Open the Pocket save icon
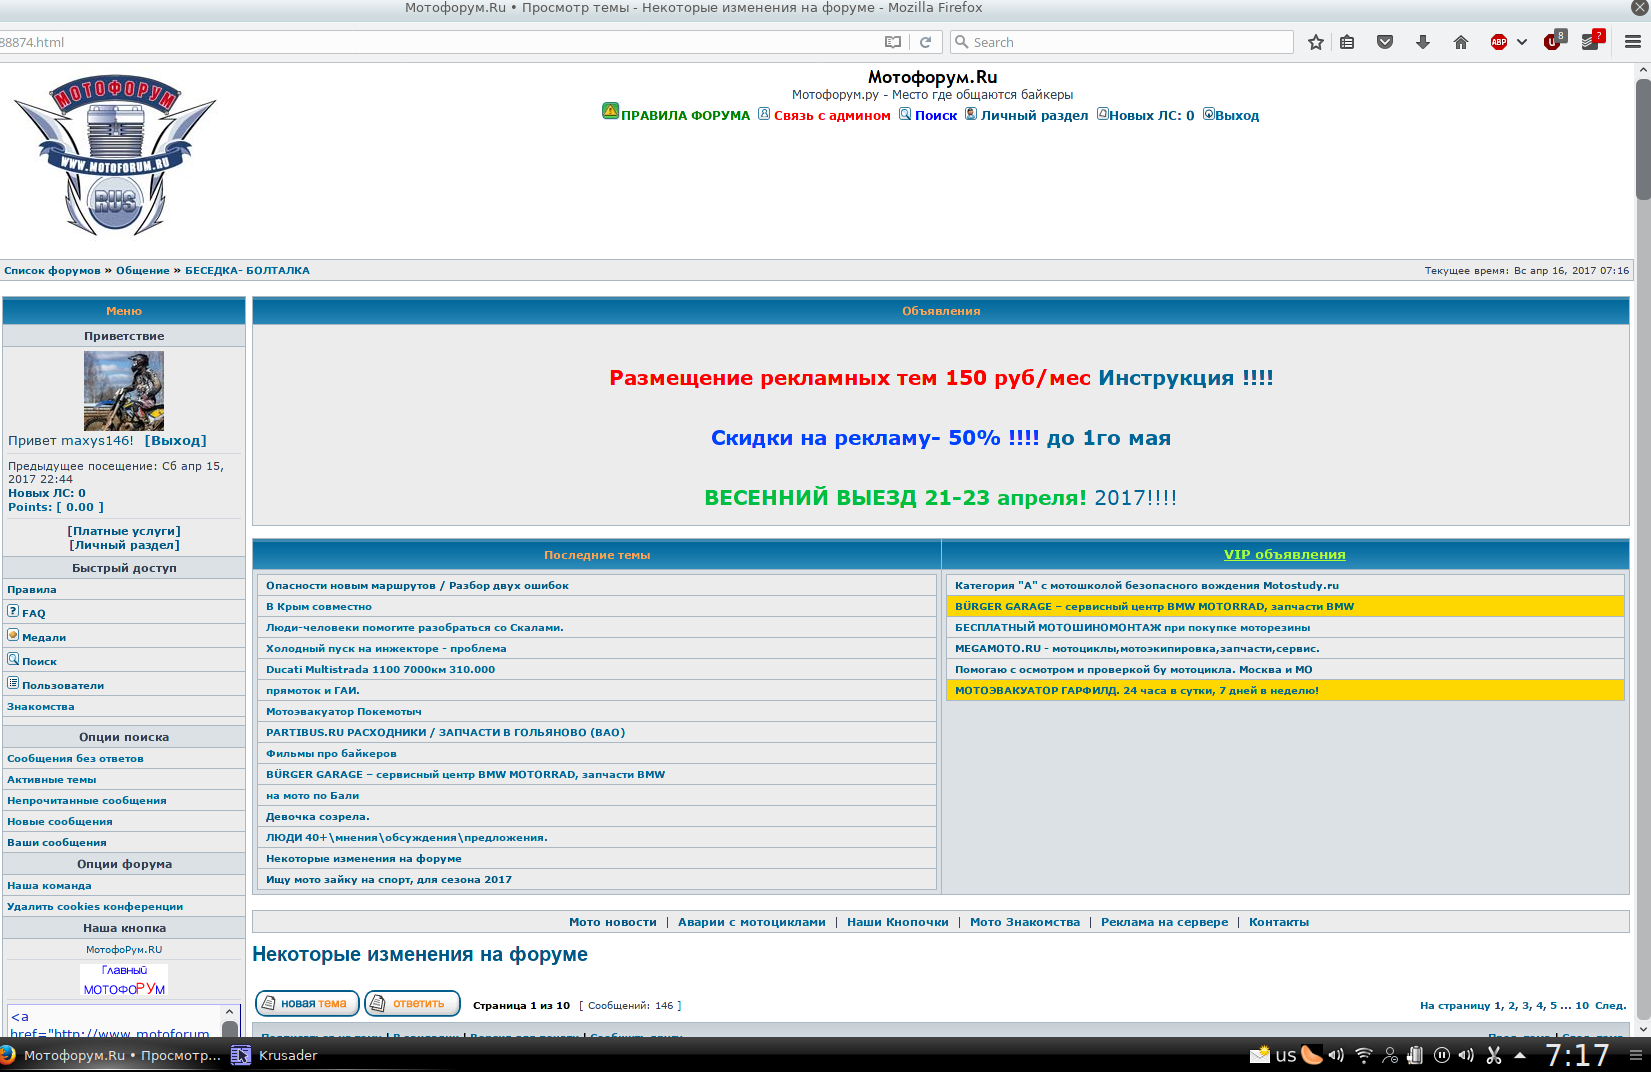Image resolution: width=1651 pixels, height=1072 pixels. tap(1385, 42)
